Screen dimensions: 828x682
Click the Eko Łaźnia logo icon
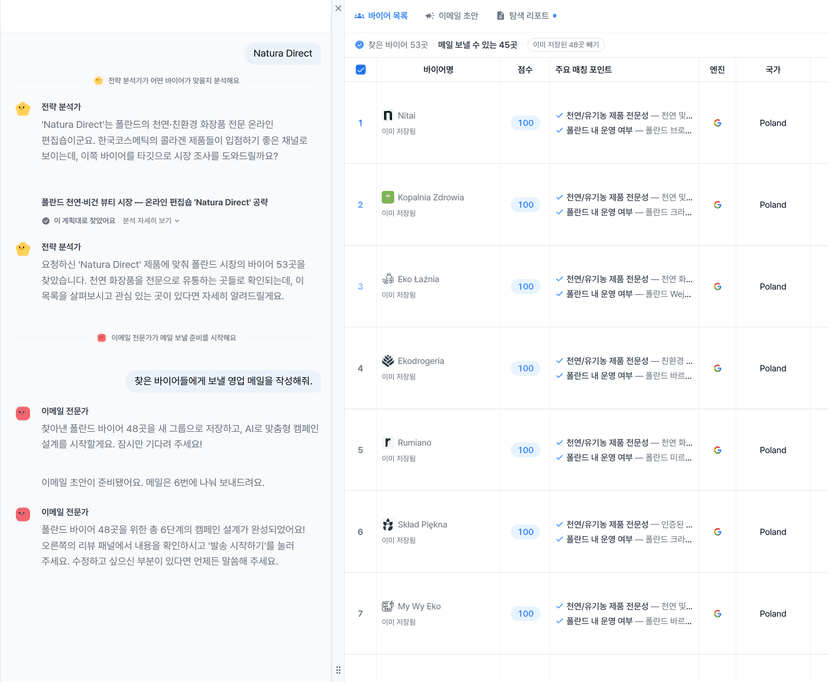pos(388,279)
